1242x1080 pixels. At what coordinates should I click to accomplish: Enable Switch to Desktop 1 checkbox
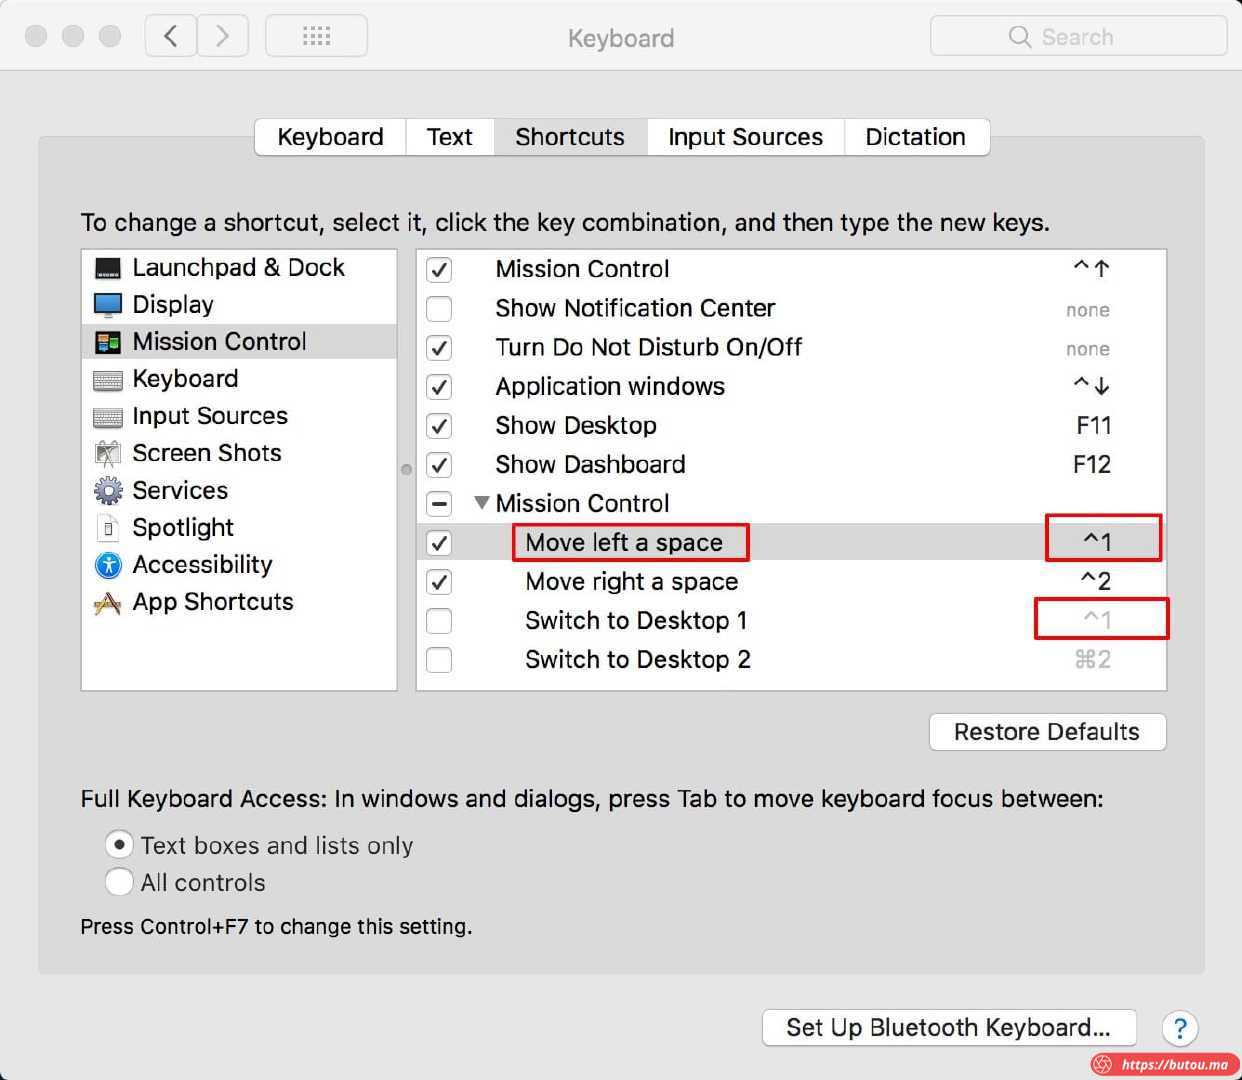click(x=439, y=621)
